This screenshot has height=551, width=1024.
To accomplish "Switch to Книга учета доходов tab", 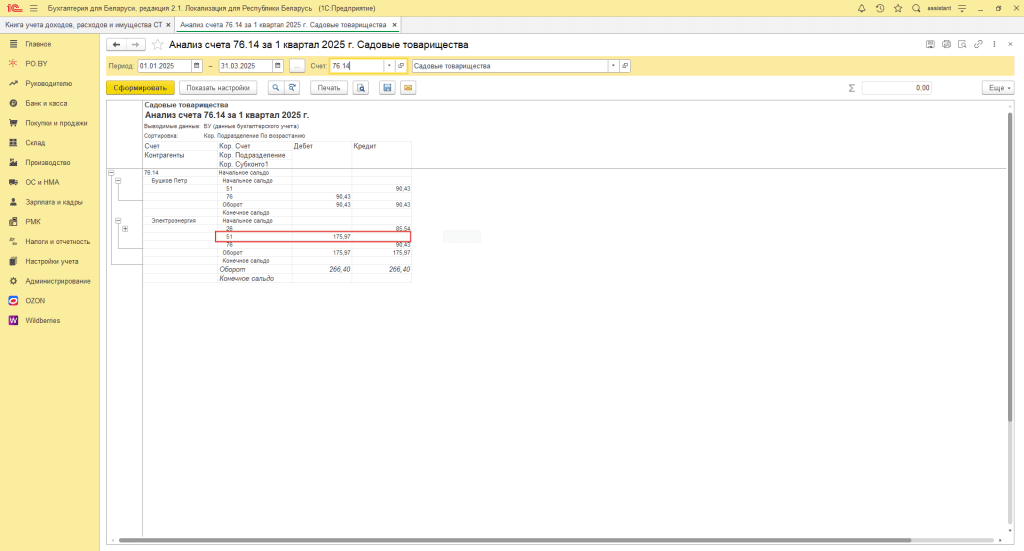I will [x=84, y=25].
